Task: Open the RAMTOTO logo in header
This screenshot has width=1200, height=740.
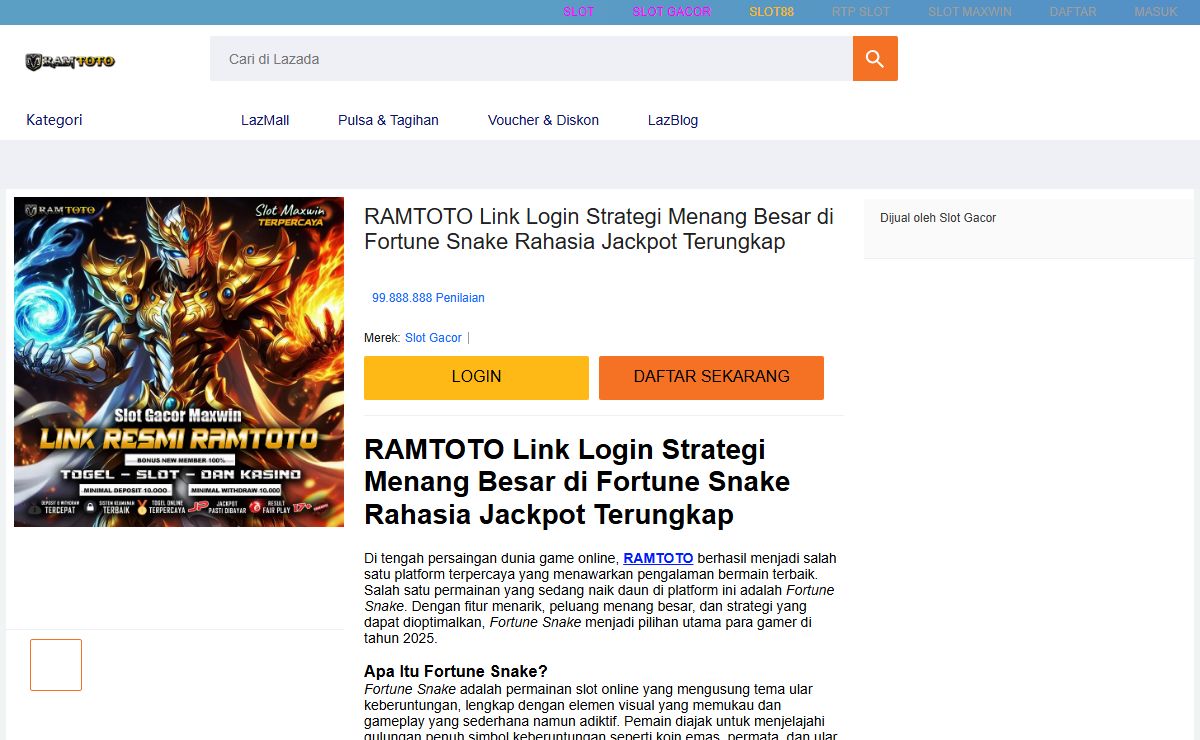Action: (70, 62)
